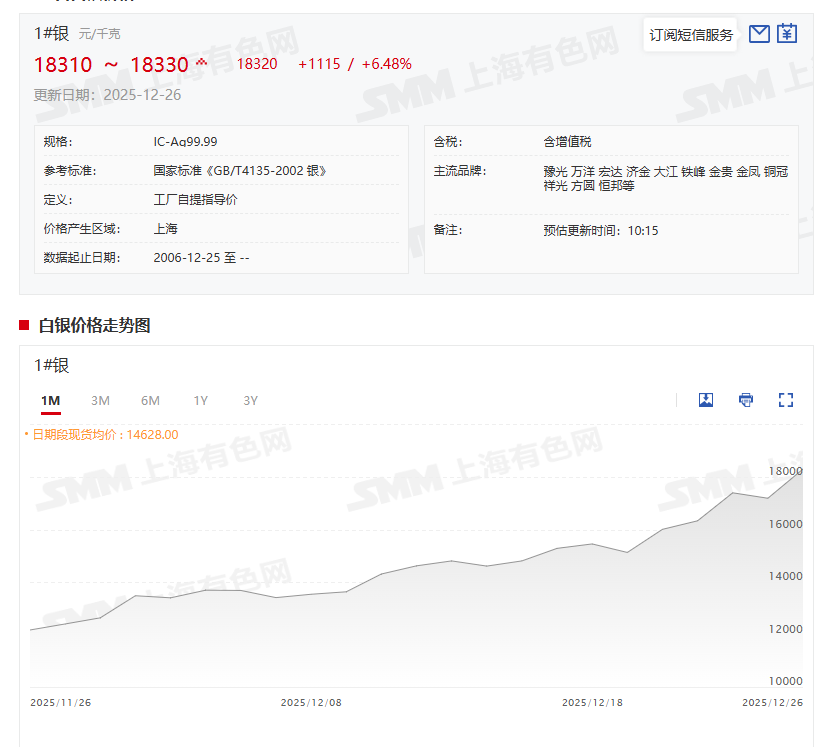Save the silver chart as image
Image resolution: width=820 pixels, height=747 pixels.
click(706, 400)
